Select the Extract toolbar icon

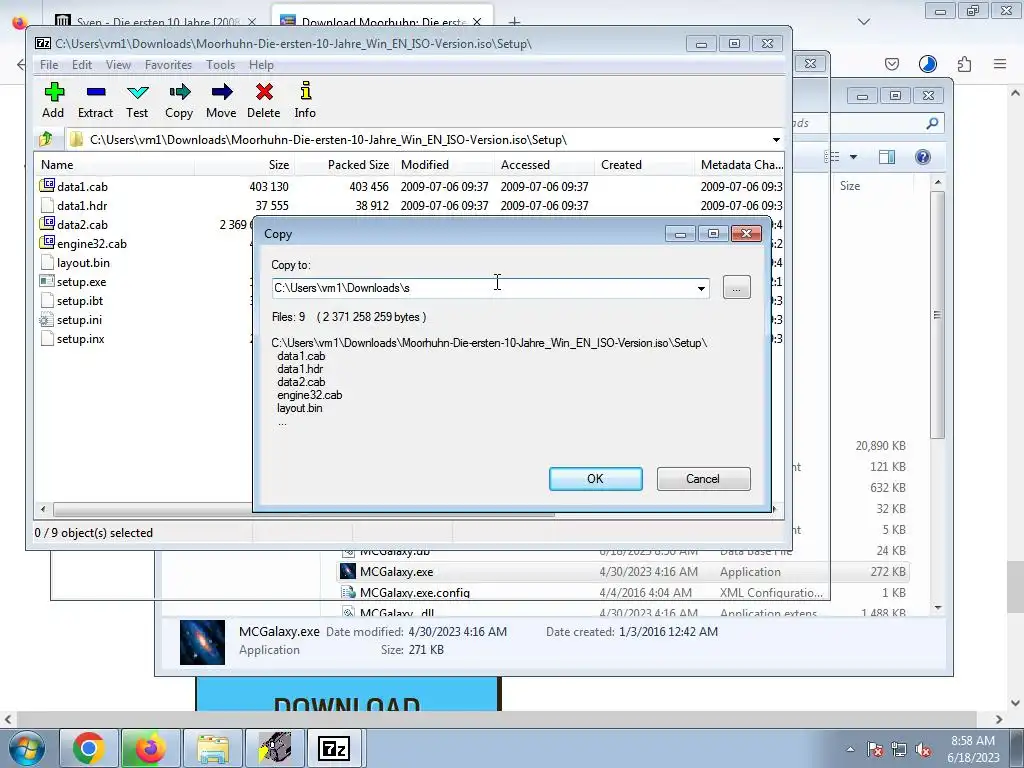point(95,100)
